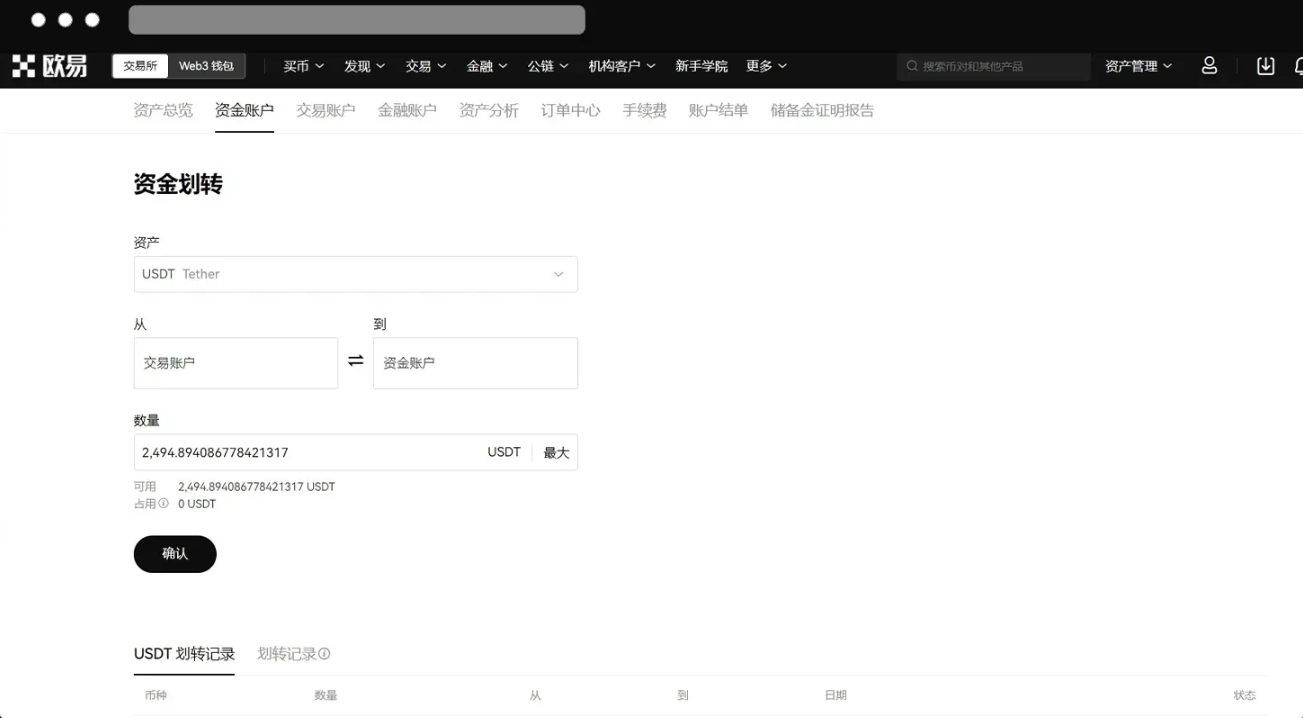Click available balance 2,494.894086778421317 USDT
This screenshot has height=718, width=1303.
click(x=256, y=487)
